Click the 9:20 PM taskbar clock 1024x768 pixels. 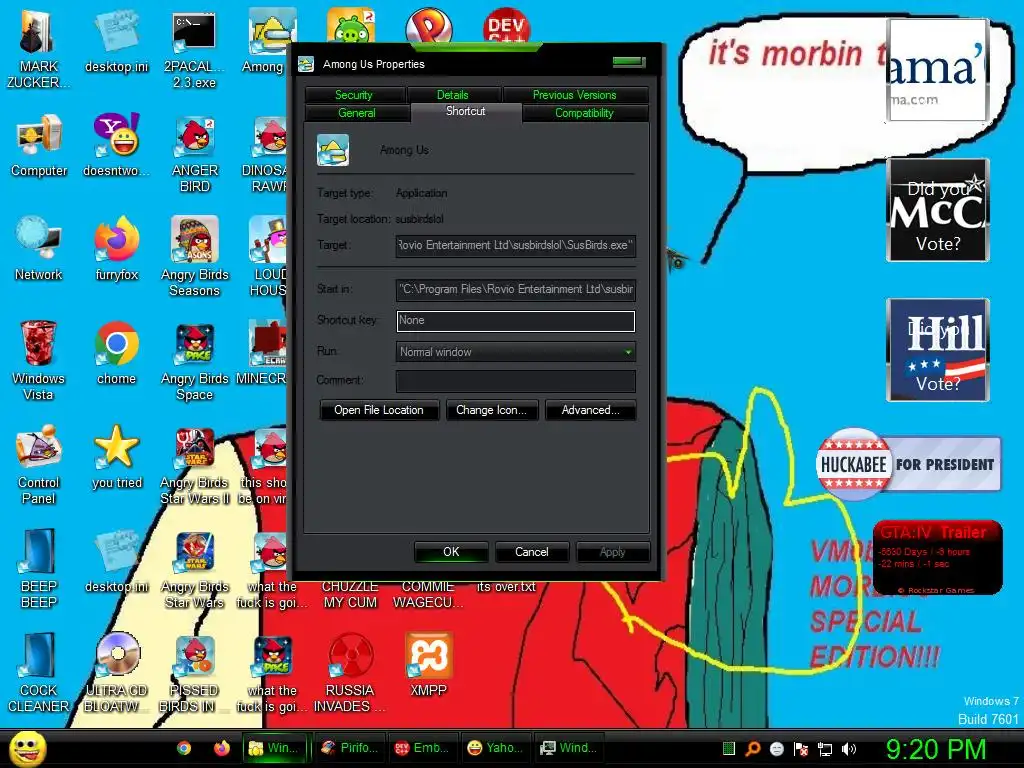tap(936, 749)
